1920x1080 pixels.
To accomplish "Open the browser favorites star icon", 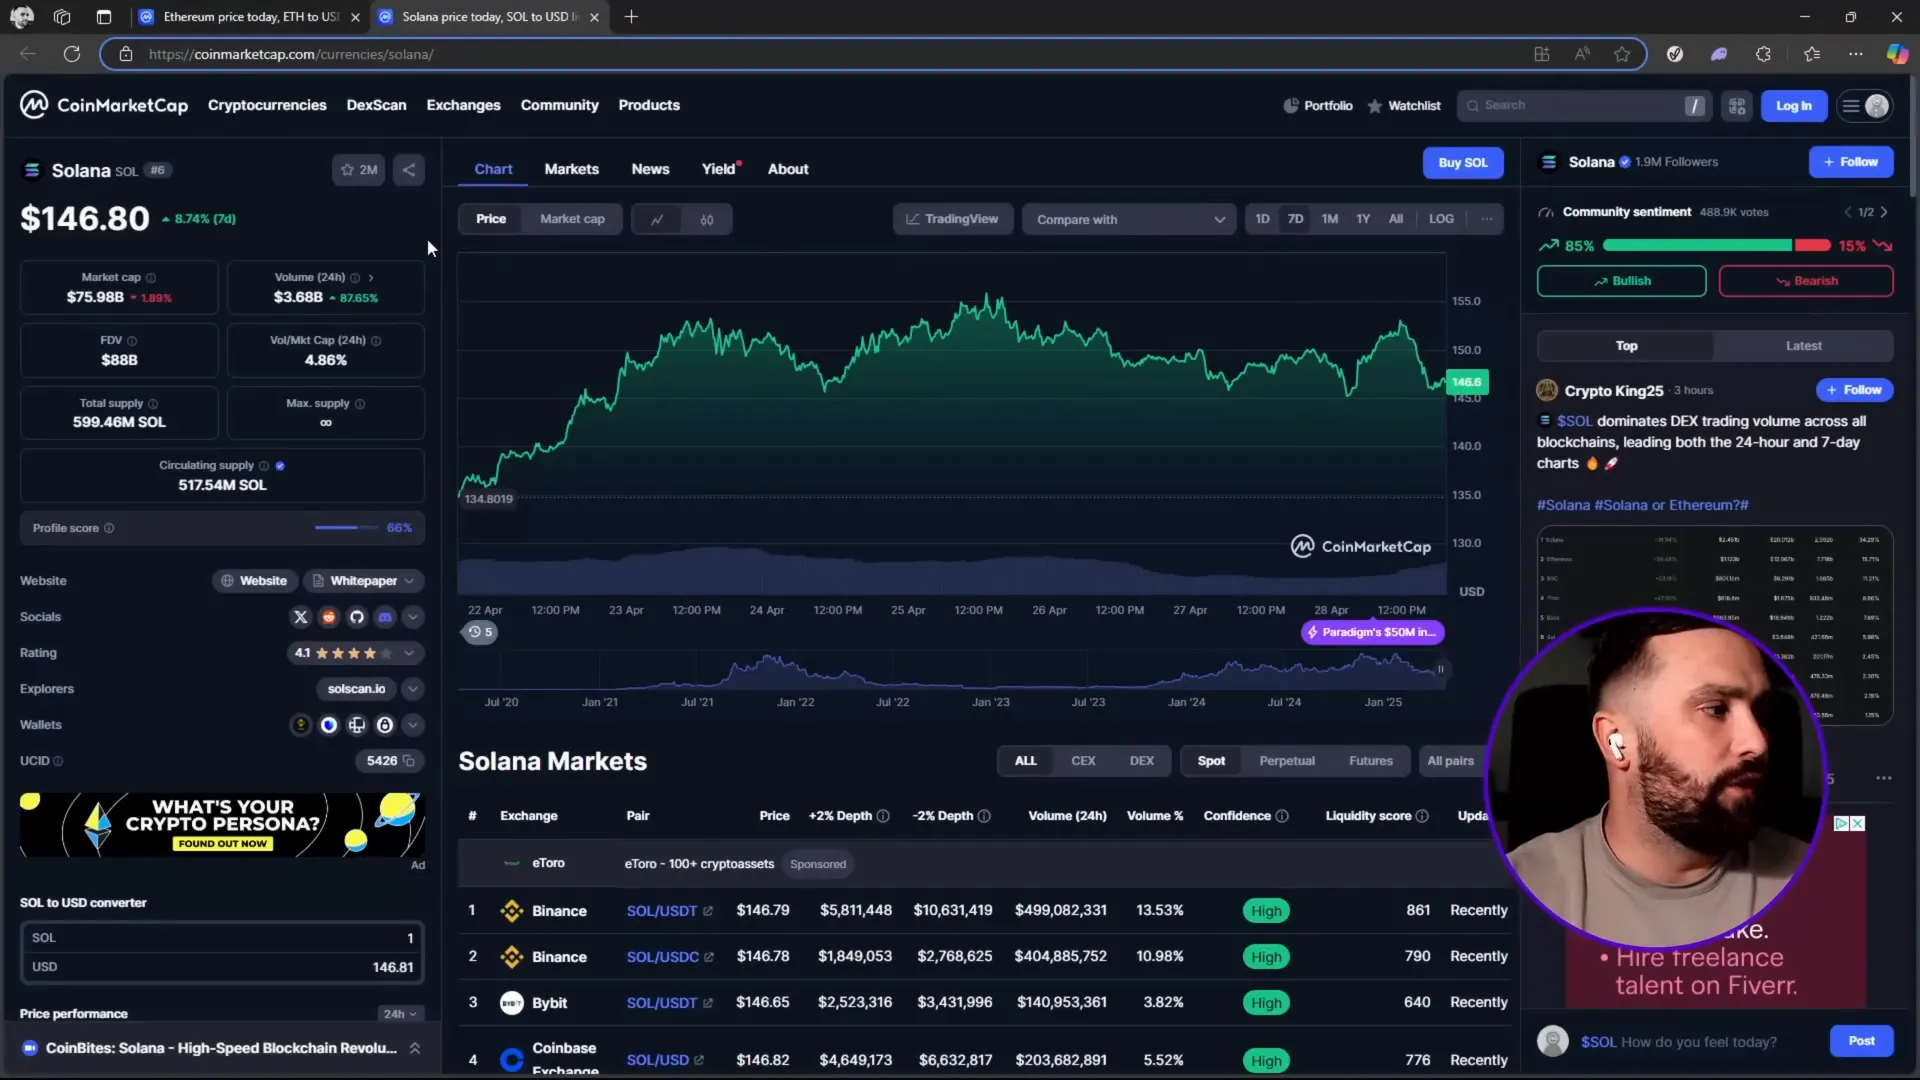I will point(1622,54).
